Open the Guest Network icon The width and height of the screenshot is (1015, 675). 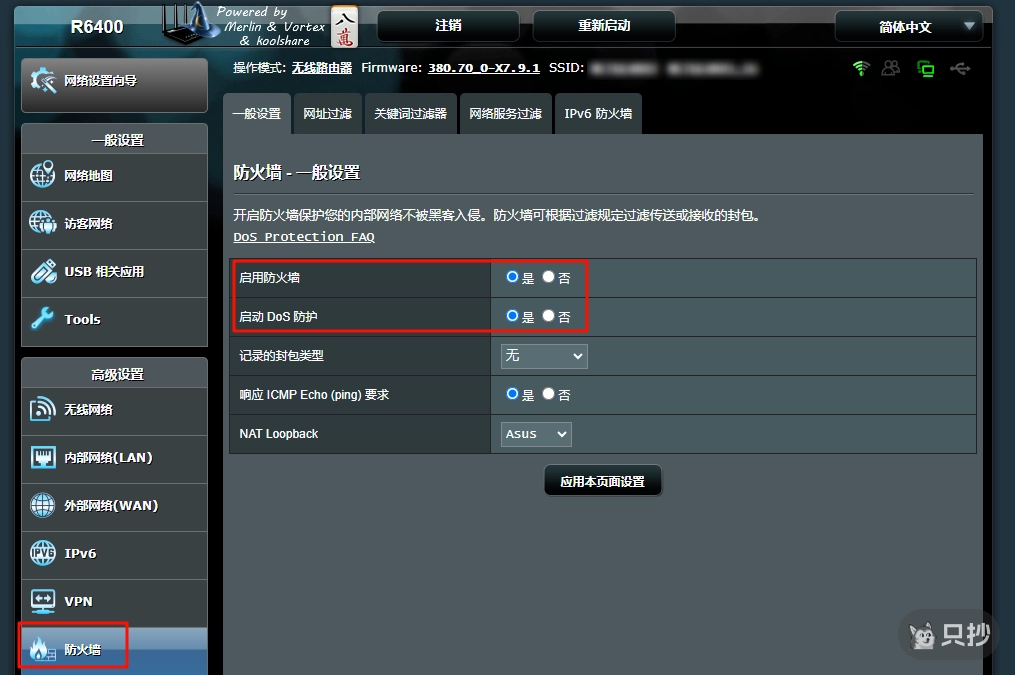(x=43, y=223)
